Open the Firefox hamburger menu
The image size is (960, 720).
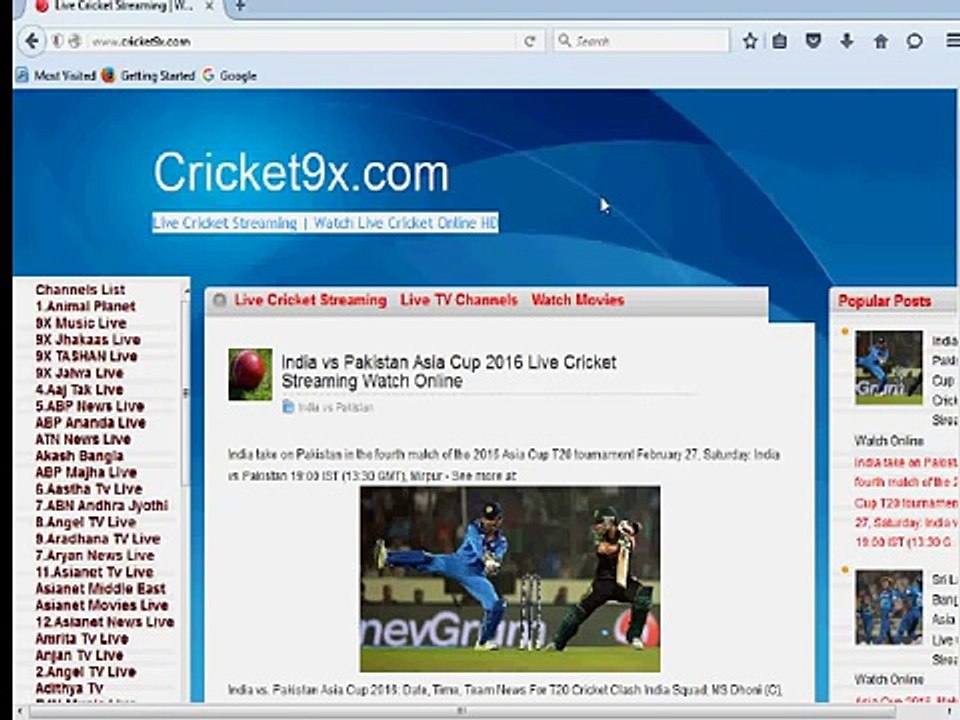tap(953, 41)
